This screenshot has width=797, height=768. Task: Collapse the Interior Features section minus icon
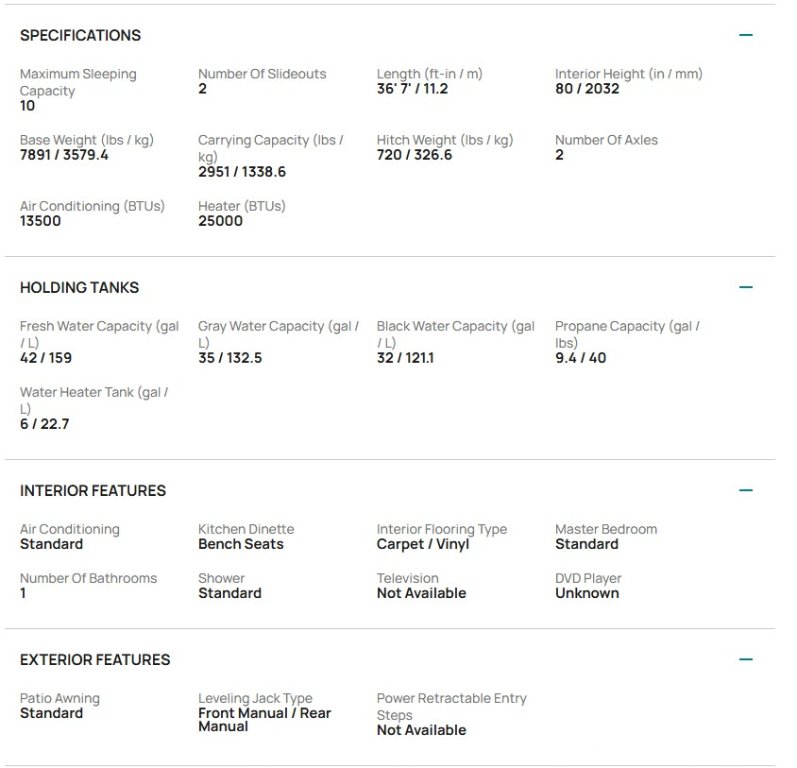(746, 490)
